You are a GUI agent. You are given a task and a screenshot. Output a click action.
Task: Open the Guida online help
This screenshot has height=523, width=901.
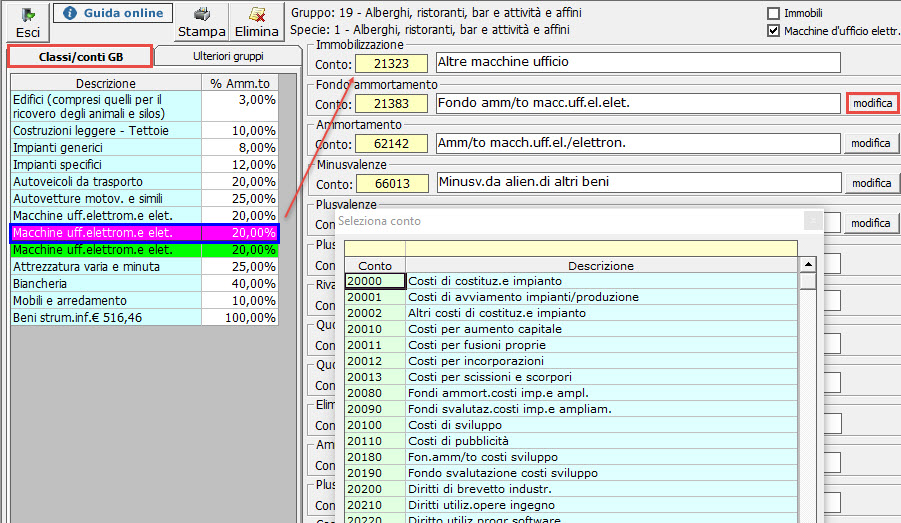pyautogui.click(x=113, y=13)
